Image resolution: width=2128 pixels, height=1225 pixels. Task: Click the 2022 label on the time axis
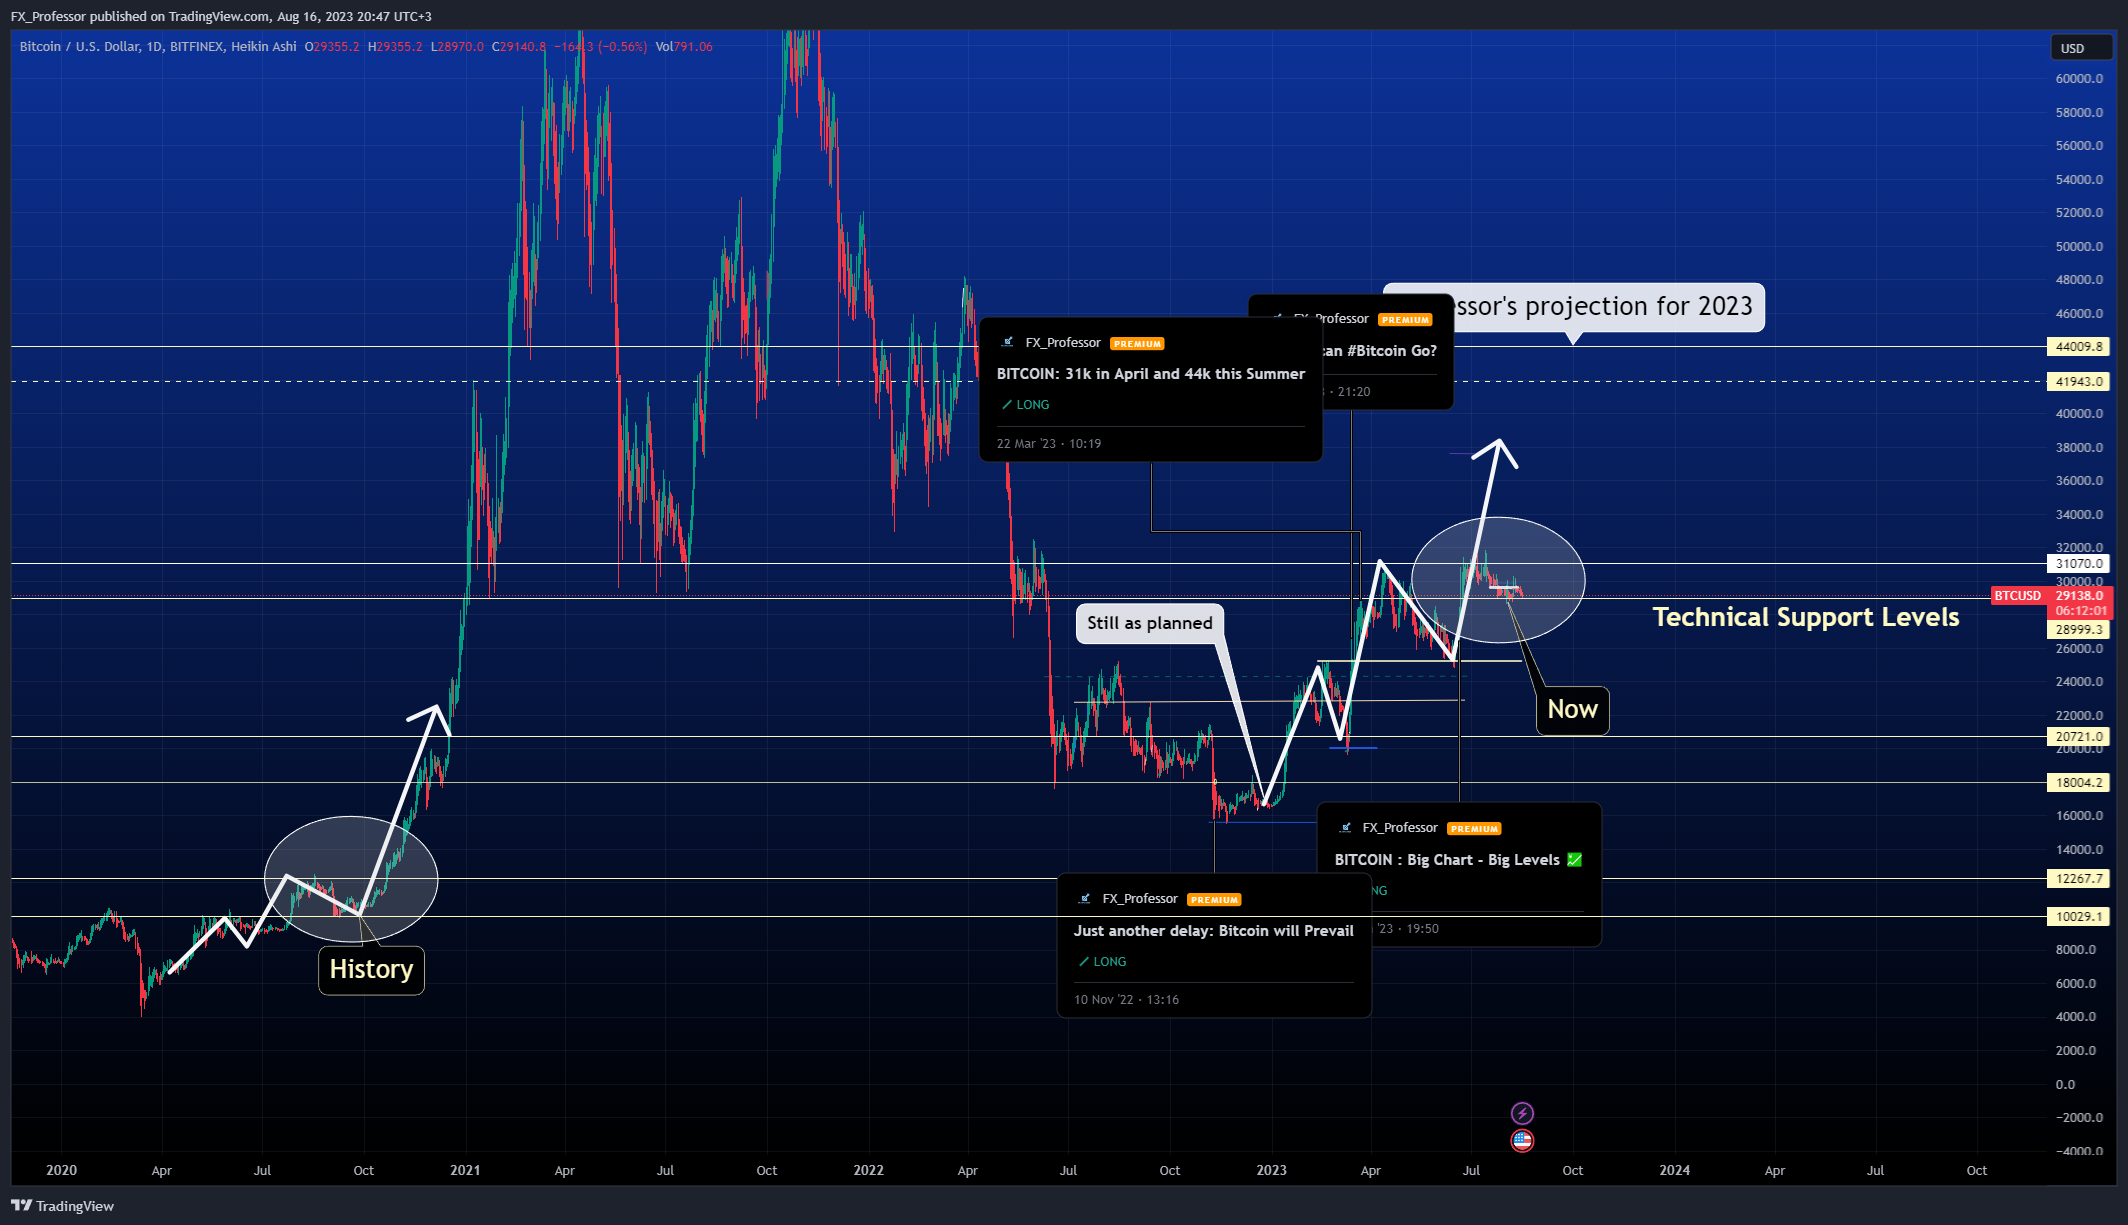point(868,1170)
